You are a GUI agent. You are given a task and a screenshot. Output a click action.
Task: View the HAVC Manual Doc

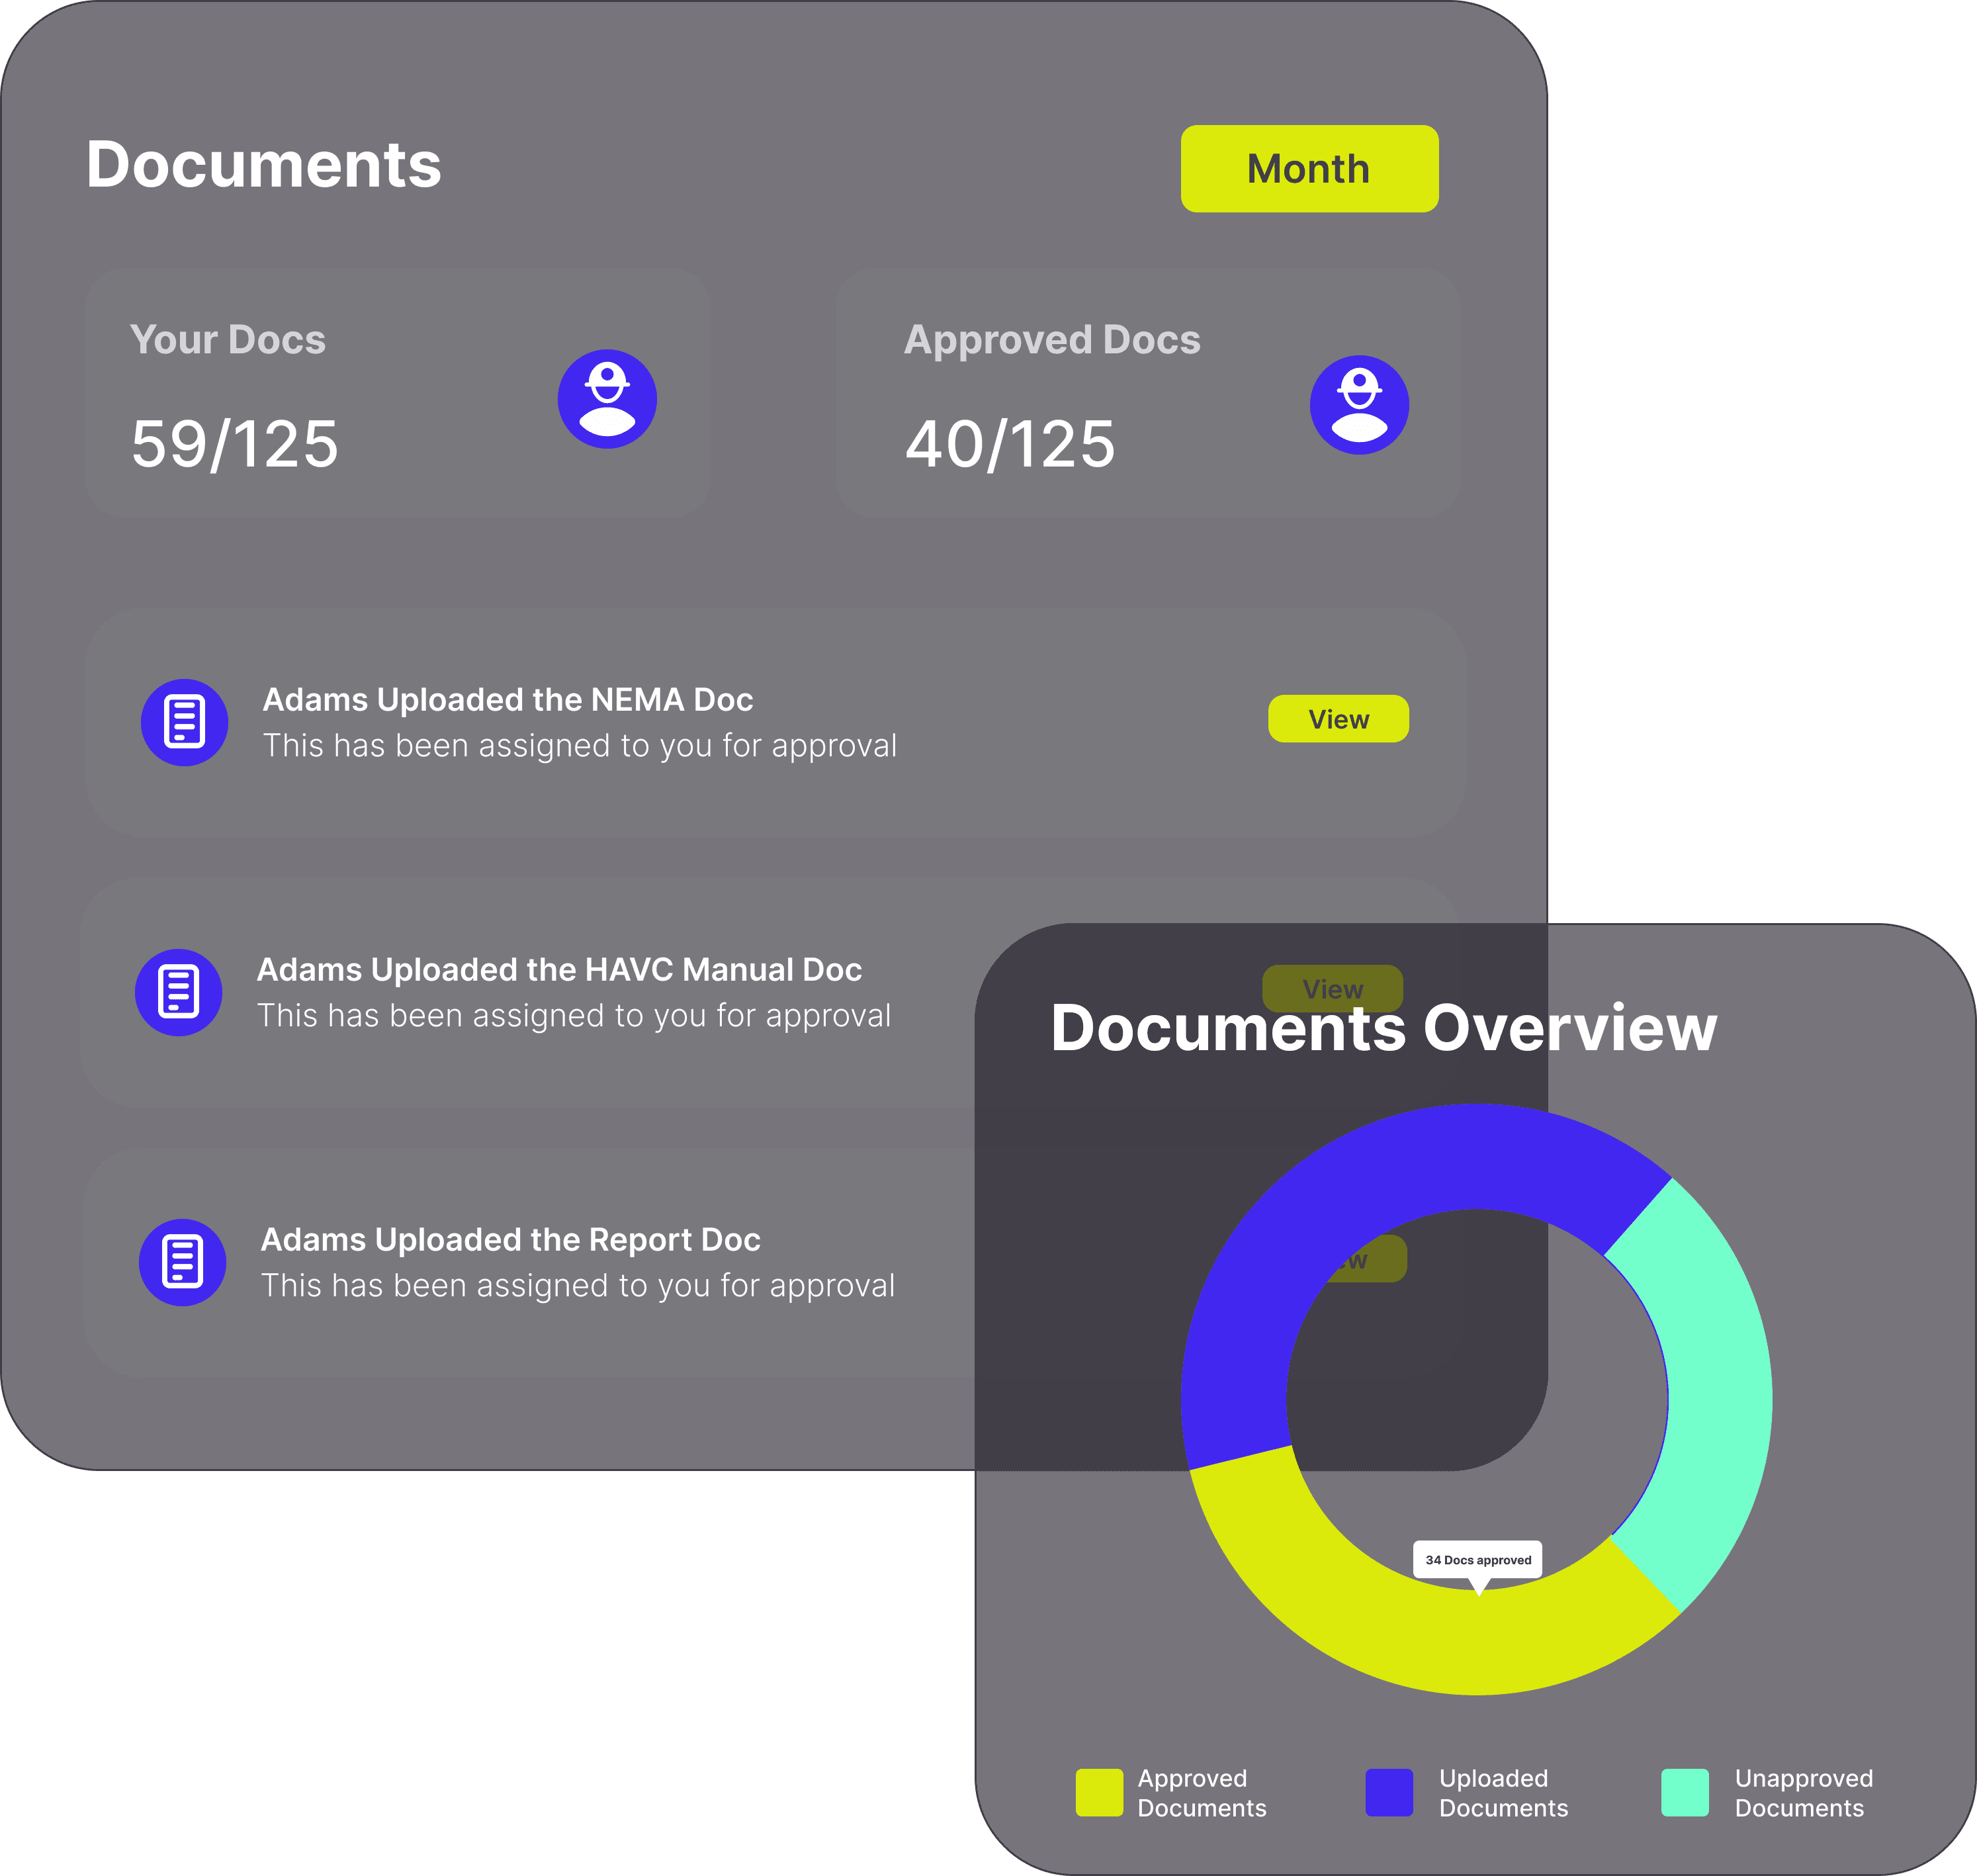tap(1332, 988)
